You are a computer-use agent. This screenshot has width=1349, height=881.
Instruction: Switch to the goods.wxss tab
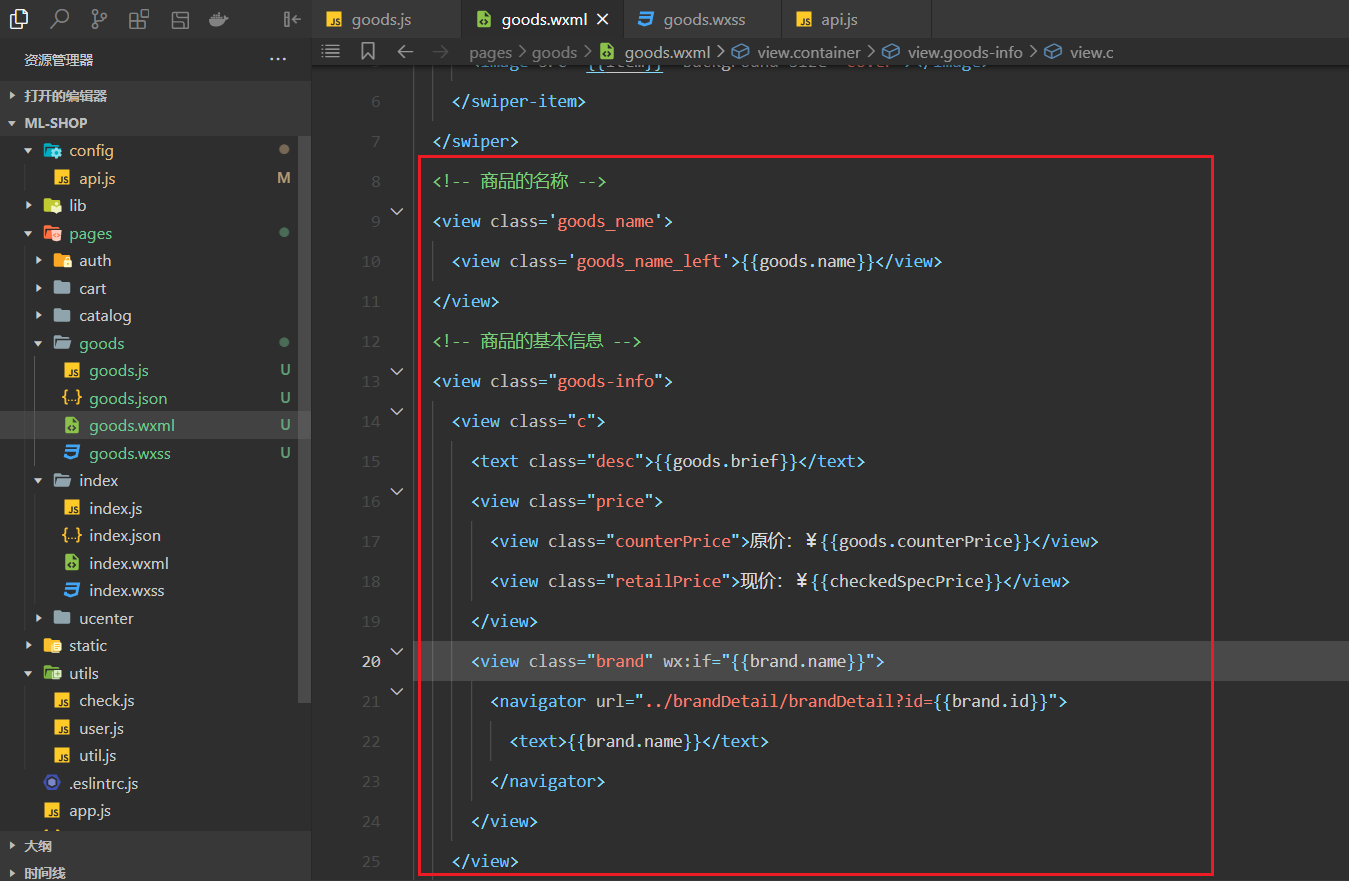[700, 20]
